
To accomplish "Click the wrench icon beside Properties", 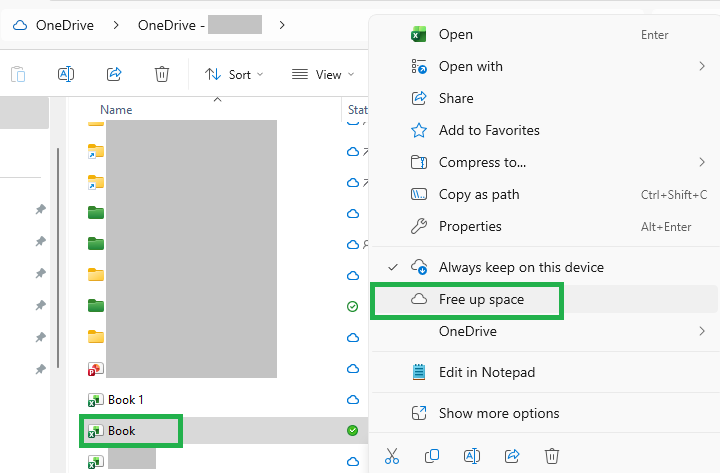I will coord(419,226).
